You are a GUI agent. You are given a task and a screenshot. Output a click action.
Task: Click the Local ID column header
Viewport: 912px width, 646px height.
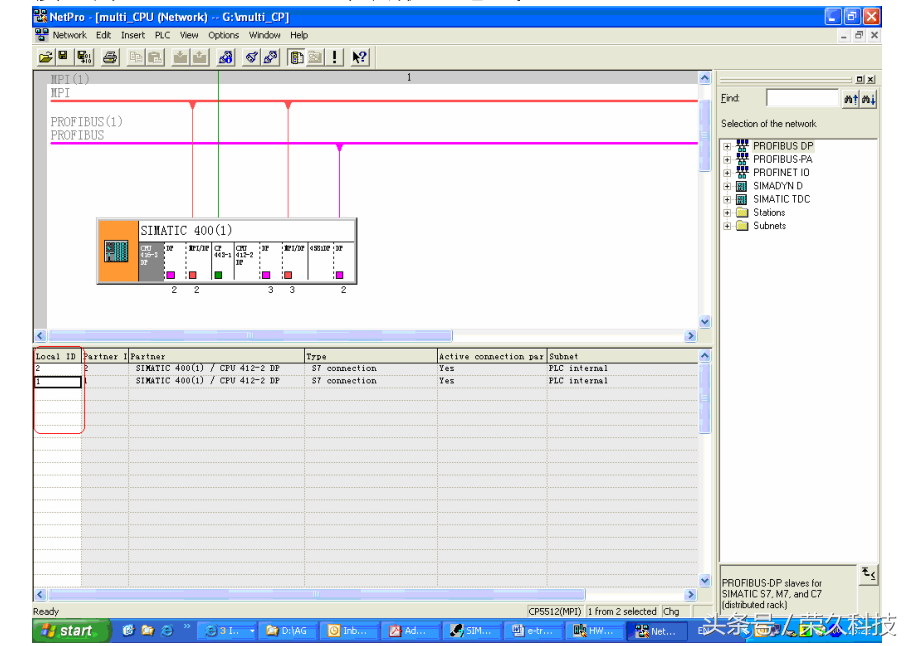[x=56, y=356]
